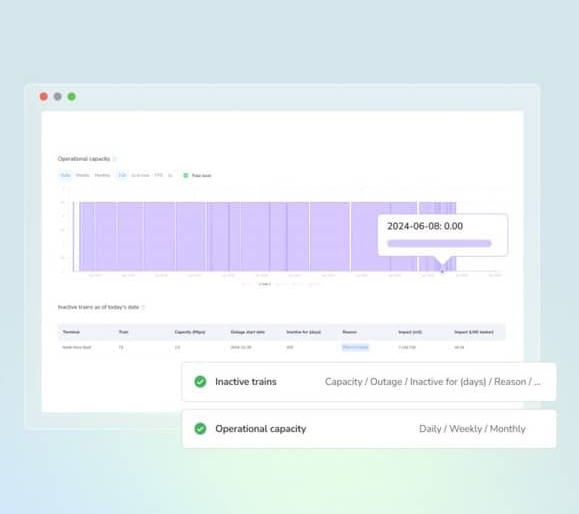Click the info icon next to Inactive trains heading
Viewport: 579px width, 514px height.
tap(144, 307)
